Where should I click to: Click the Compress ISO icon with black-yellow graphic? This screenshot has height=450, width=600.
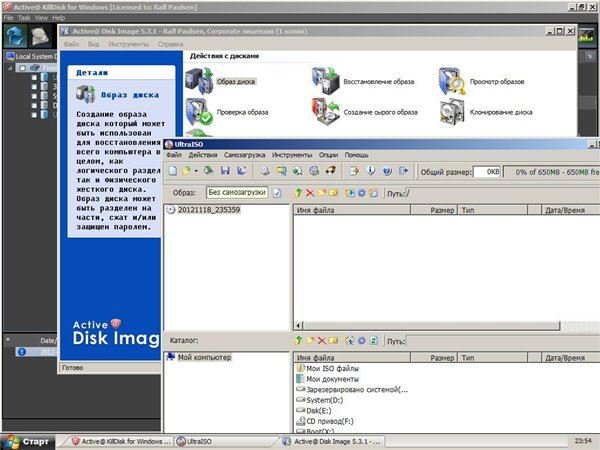(331, 171)
